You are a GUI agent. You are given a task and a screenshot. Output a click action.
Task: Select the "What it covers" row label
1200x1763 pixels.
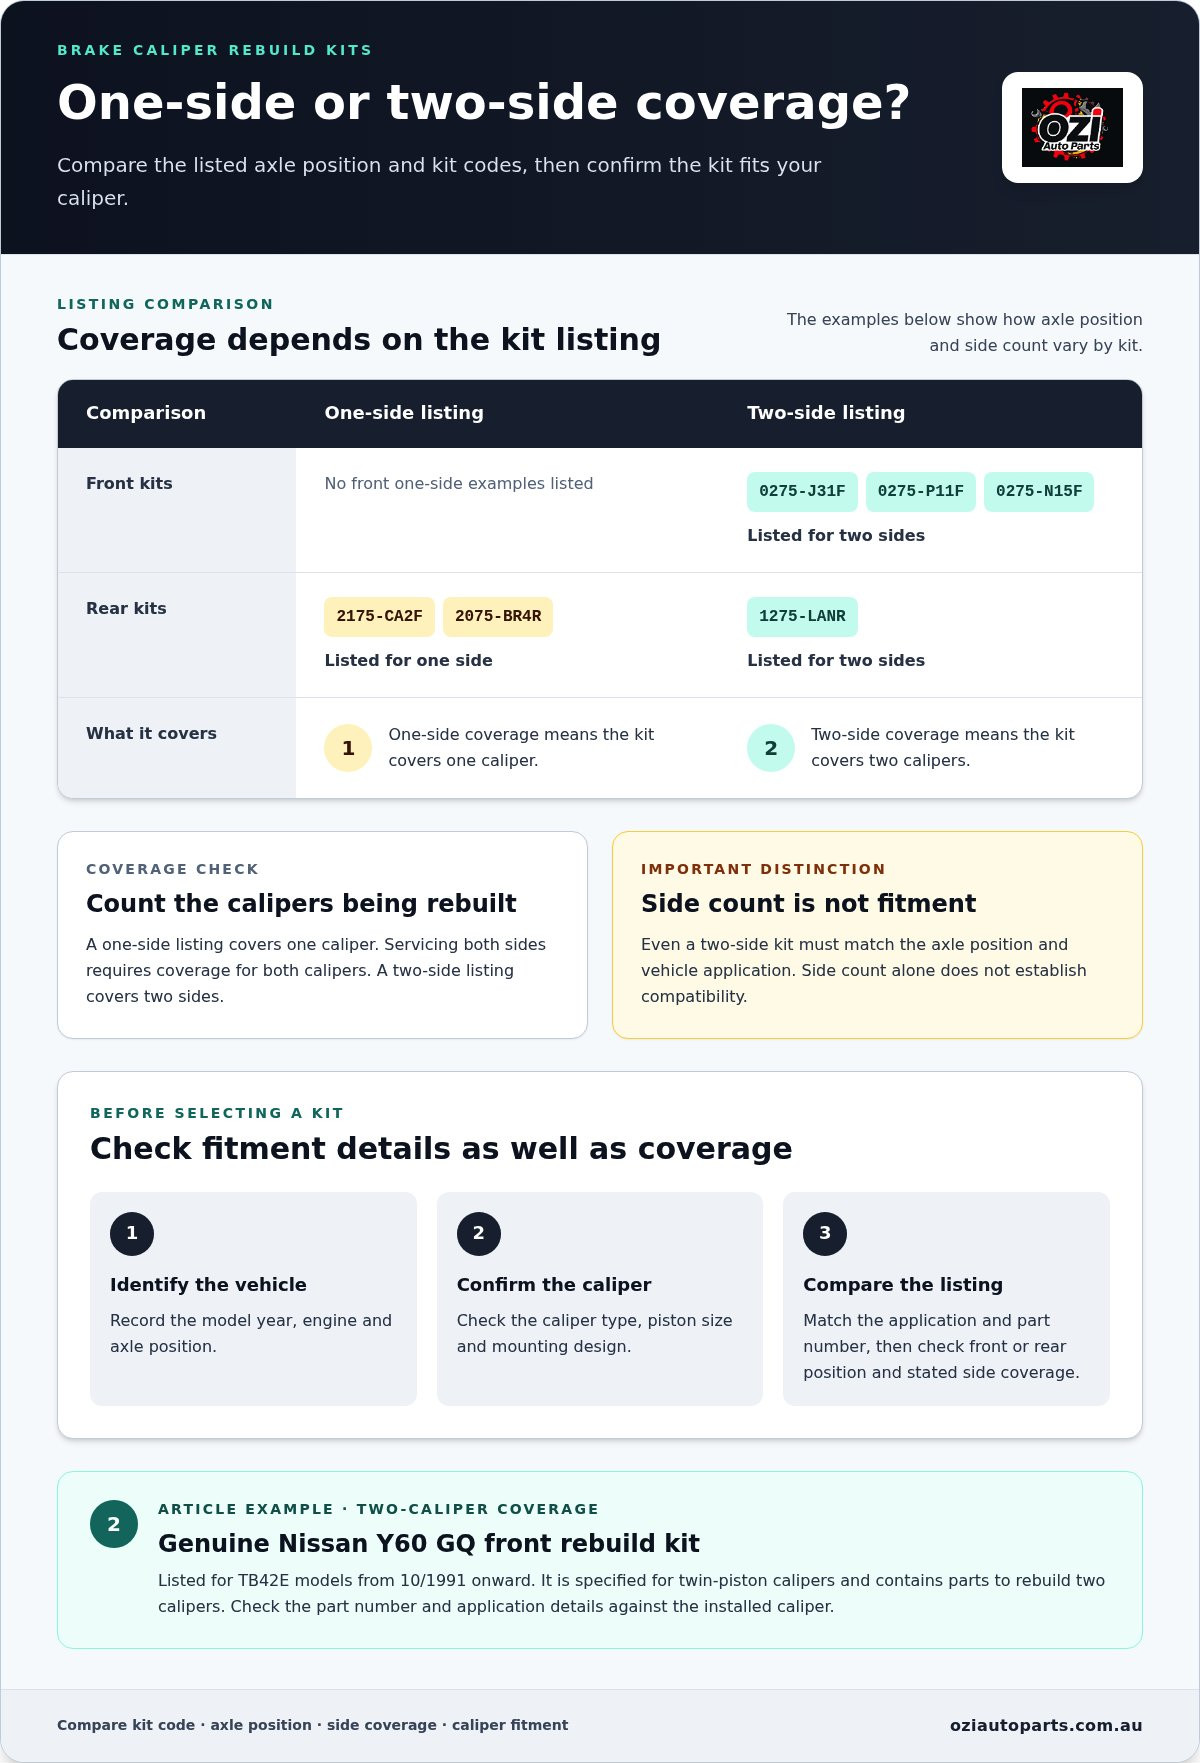click(151, 734)
